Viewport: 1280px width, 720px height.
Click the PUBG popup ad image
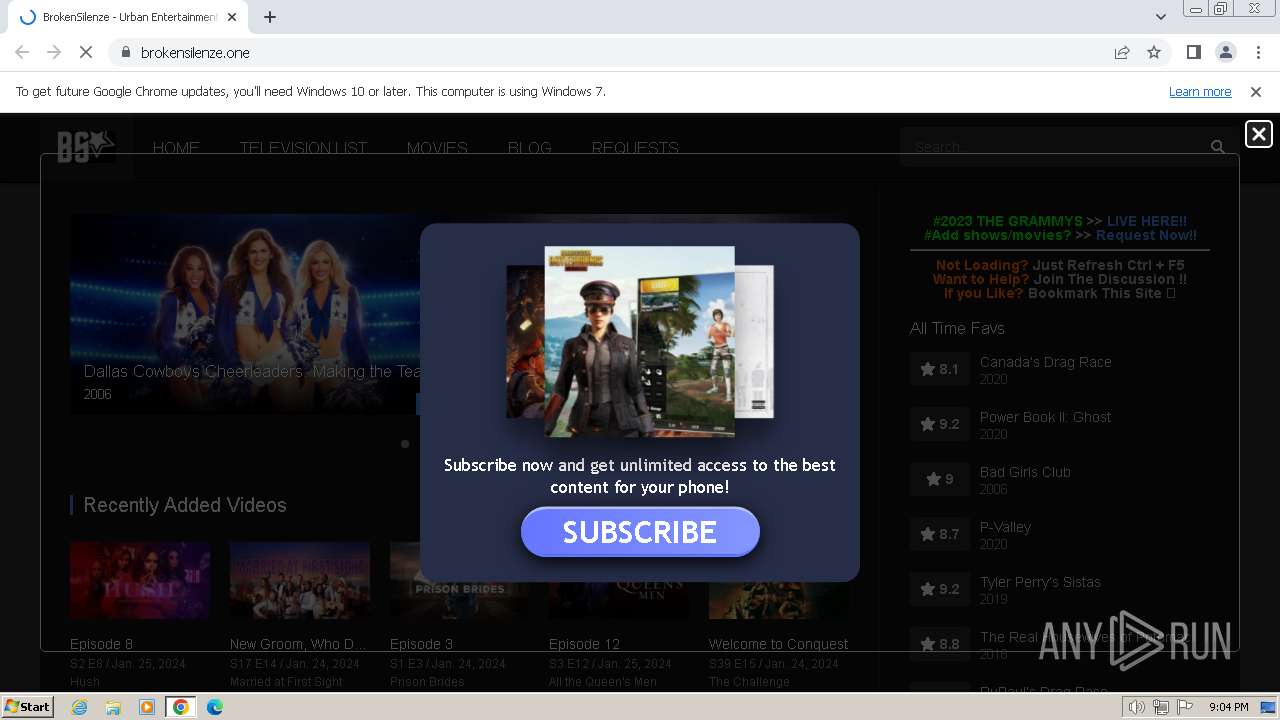click(640, 341)
